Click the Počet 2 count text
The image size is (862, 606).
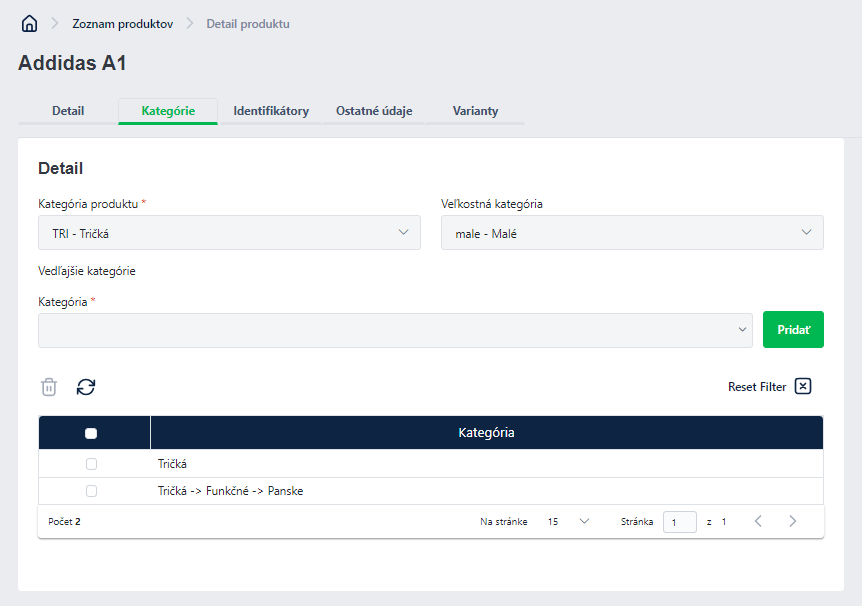[64, 521]
